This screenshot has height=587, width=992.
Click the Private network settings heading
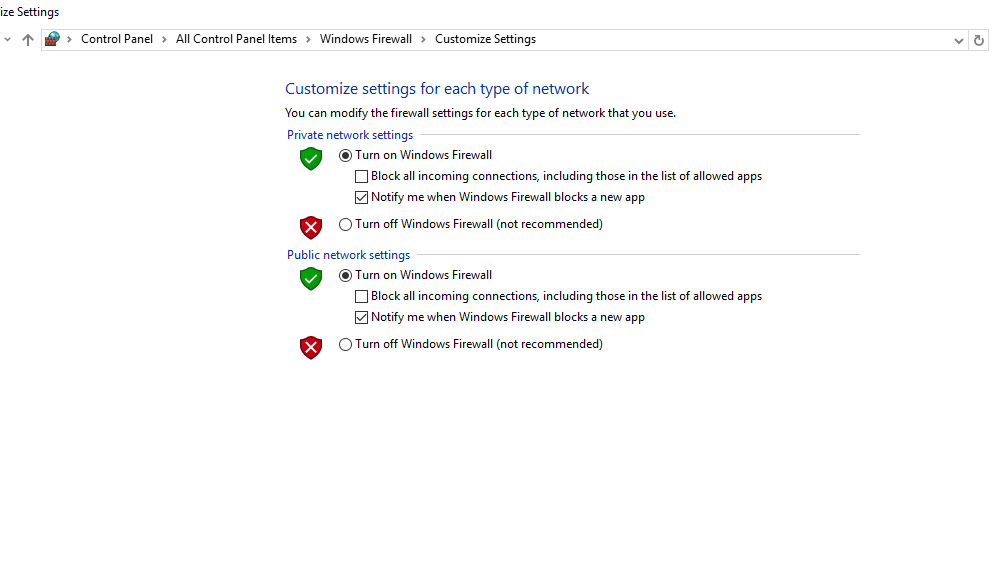click(x=350, y=135)
